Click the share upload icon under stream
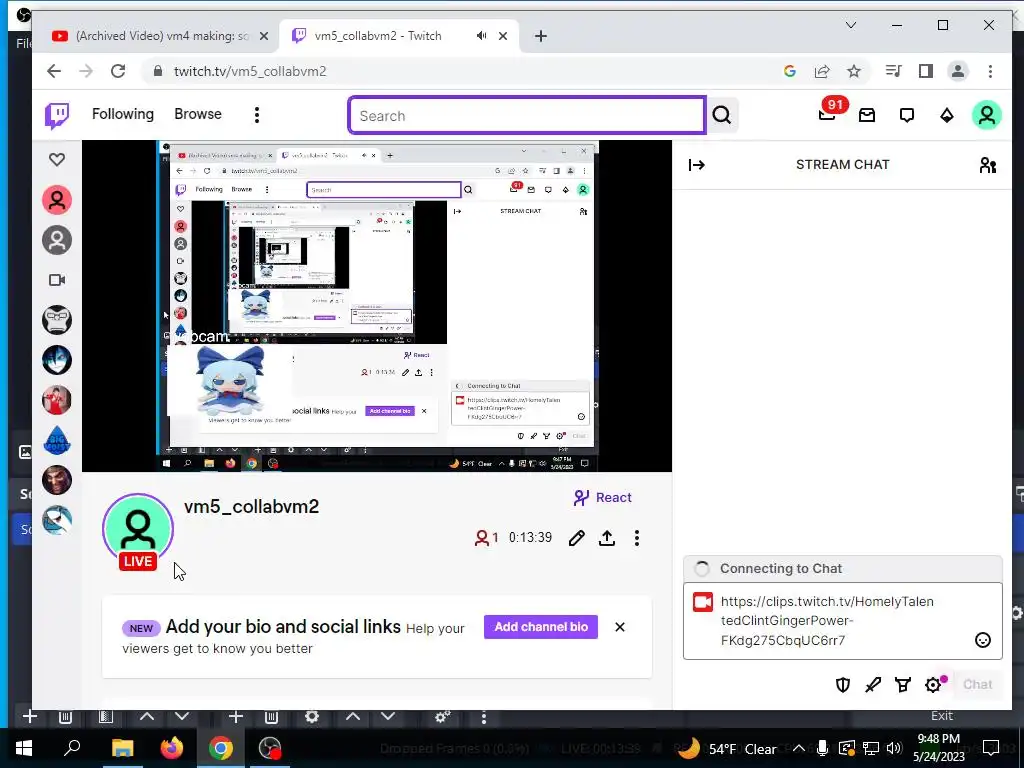Image resolution: width=1024 pixels, height=768 pixels. click(x=607, y=538)
